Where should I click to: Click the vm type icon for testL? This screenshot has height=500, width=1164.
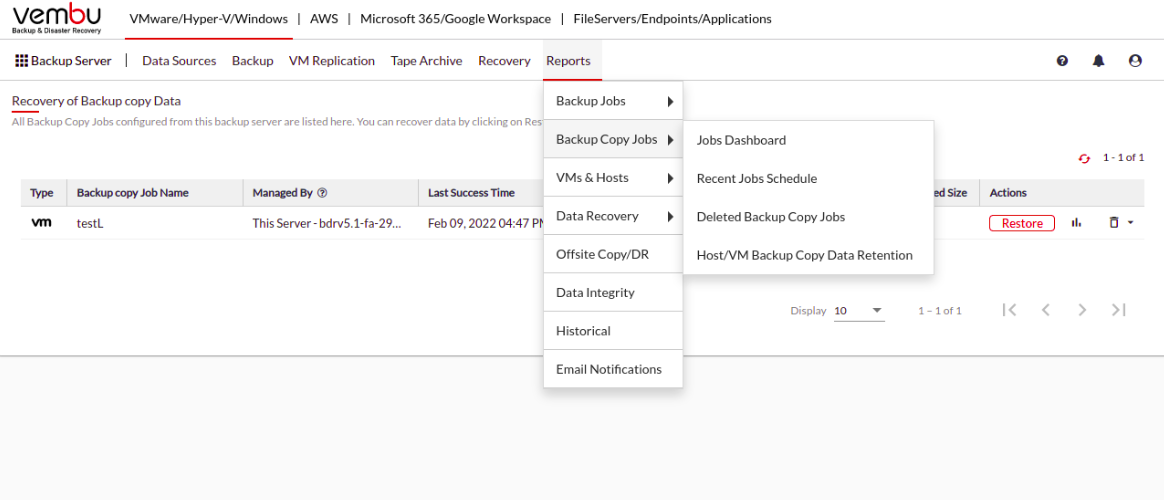click(42, 223)
